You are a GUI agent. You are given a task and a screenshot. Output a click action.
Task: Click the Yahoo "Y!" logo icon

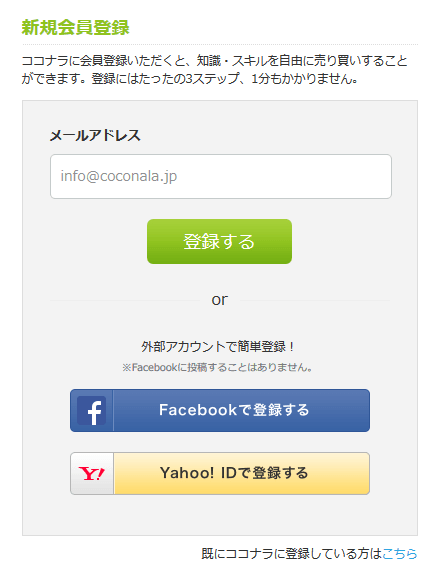pyautogui.click(x=92, y=474)
